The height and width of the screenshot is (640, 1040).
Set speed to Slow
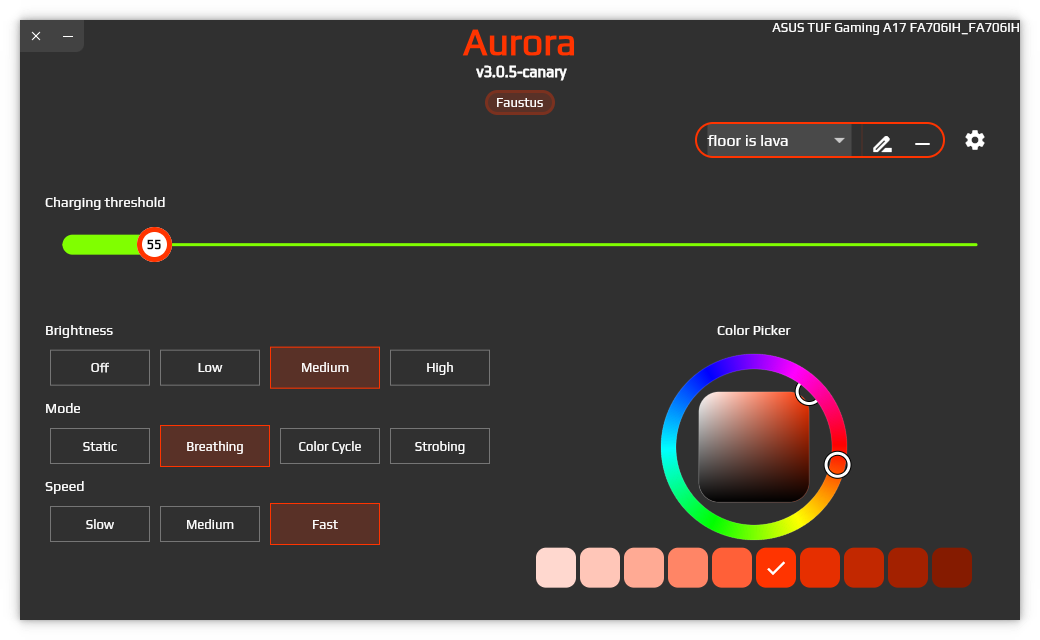pyautogui.click(x=99, y=524)
